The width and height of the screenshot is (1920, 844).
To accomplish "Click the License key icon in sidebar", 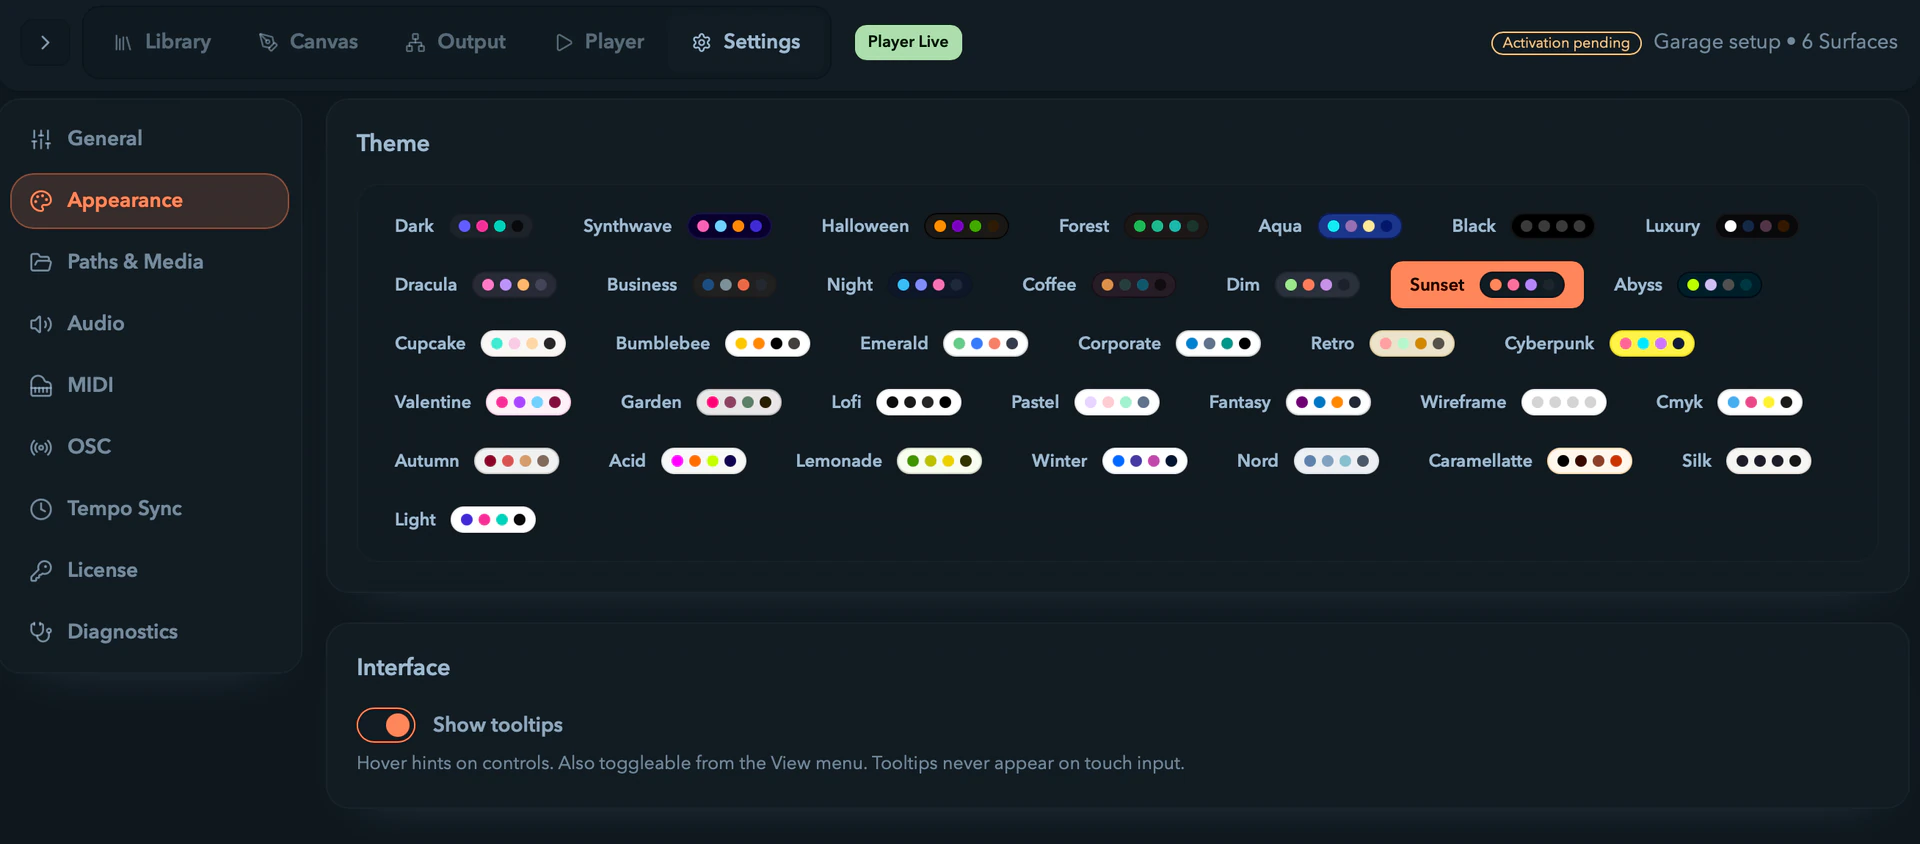I will 41,571.
